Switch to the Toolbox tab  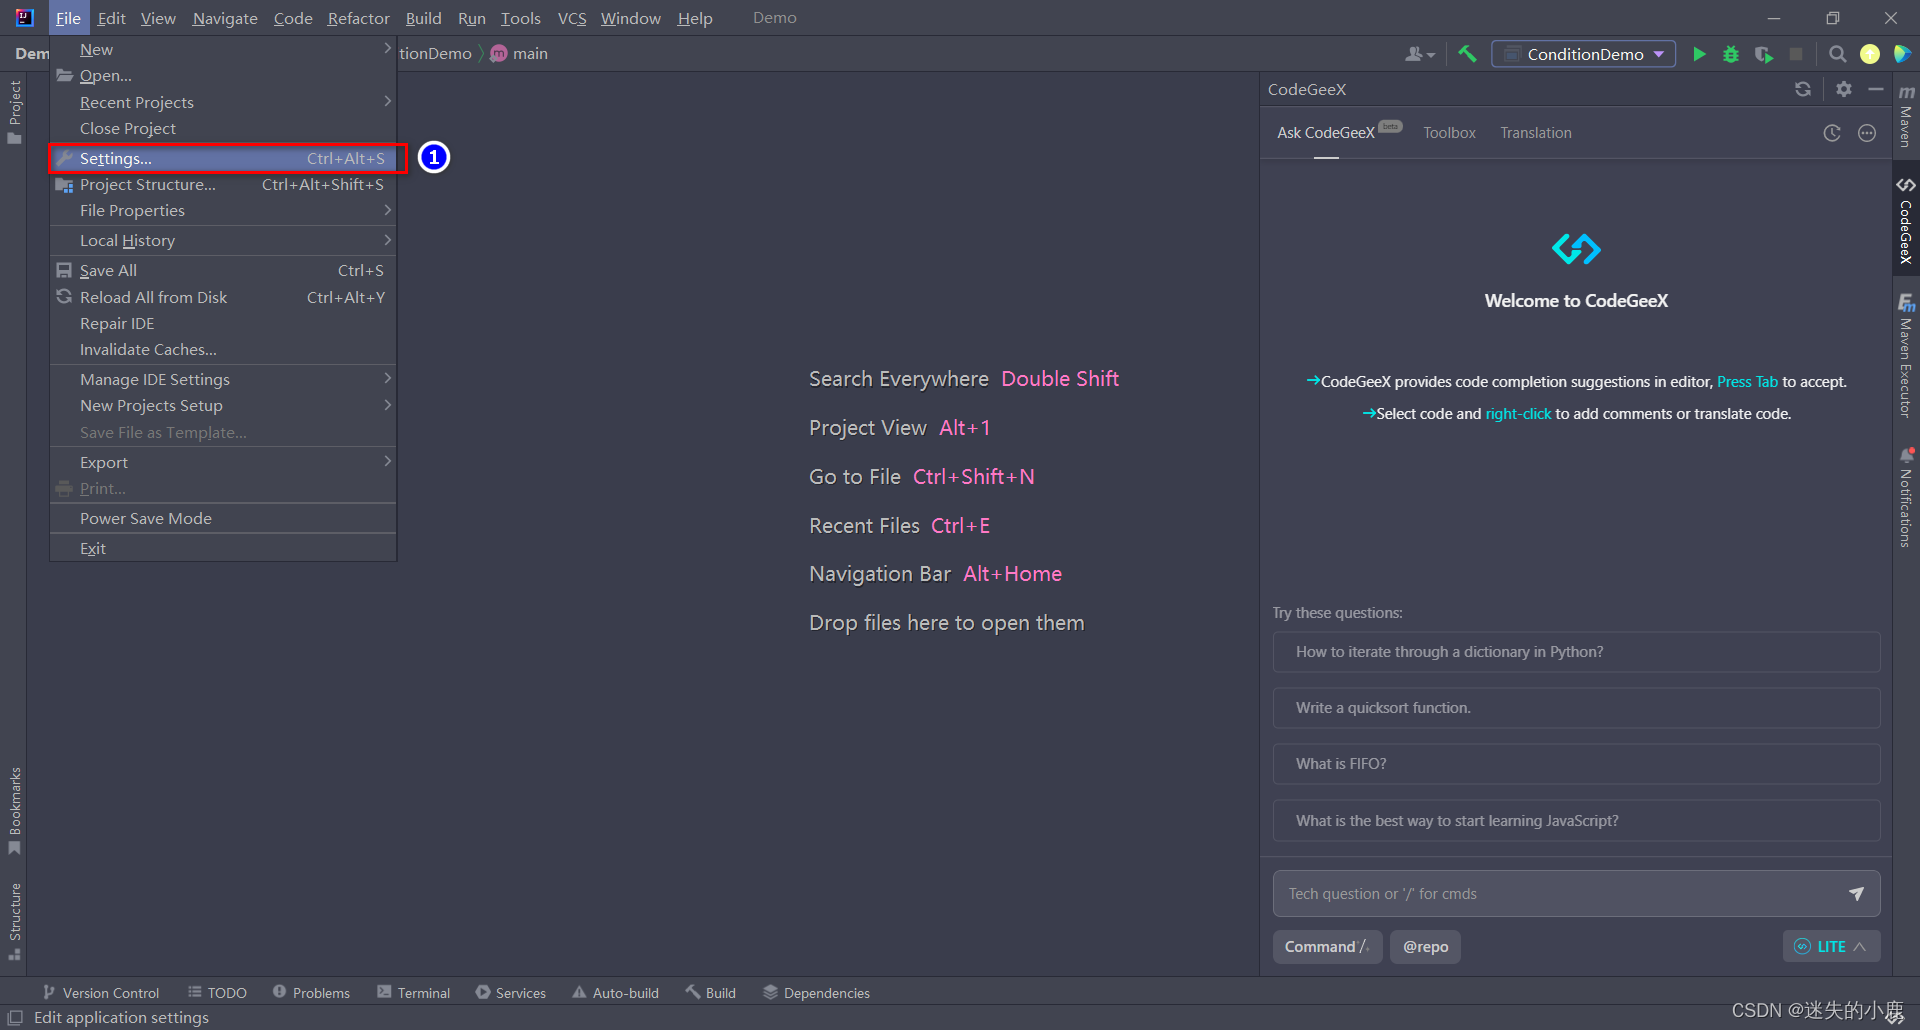(1449, 133)
